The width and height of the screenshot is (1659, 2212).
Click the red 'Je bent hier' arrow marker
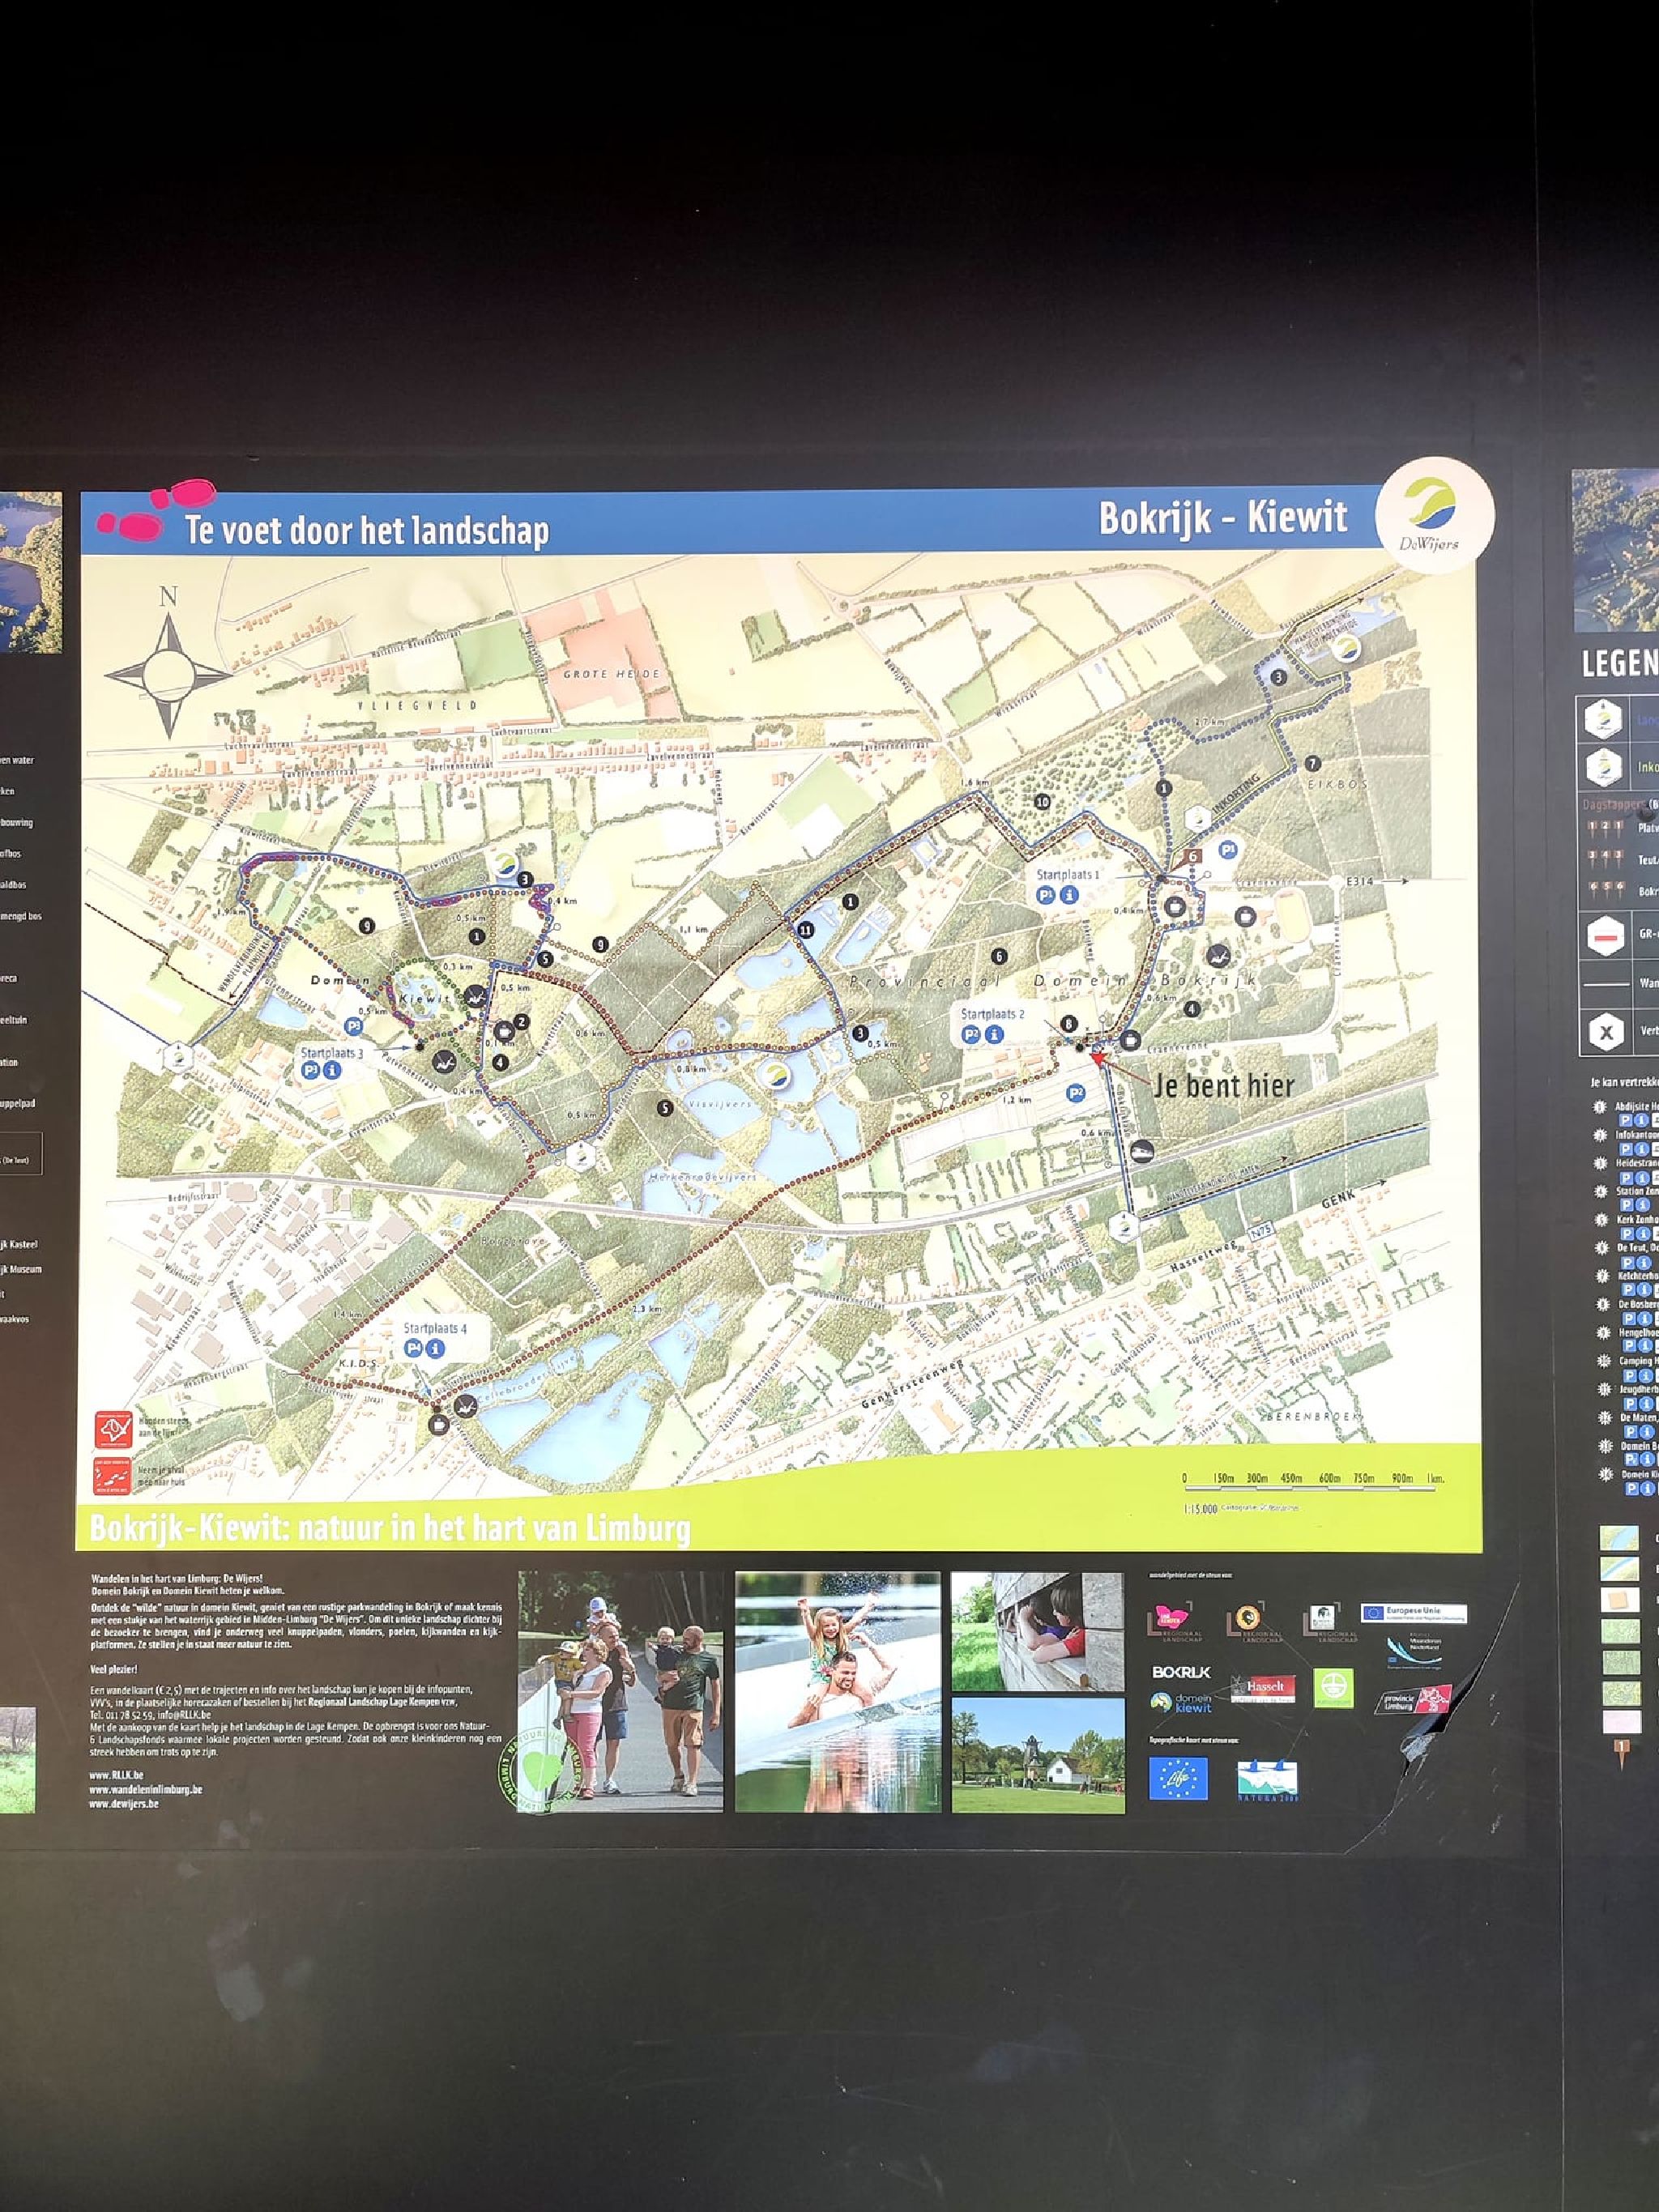(x=1099, y=1055)
